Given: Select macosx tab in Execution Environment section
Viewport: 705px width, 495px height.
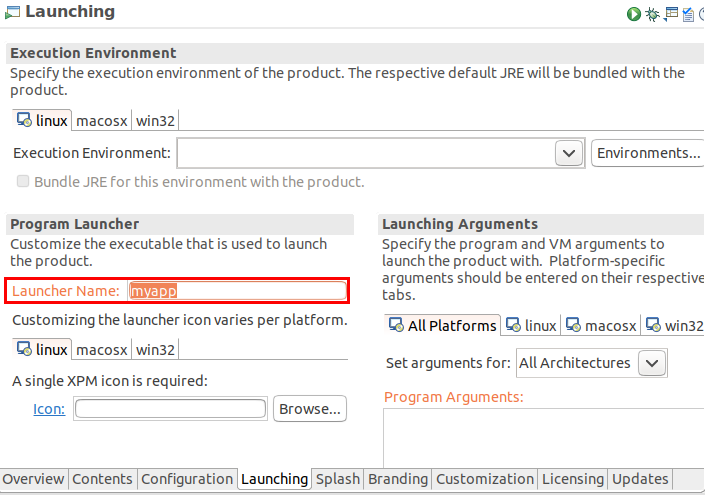Looking at the screenshot, I should pyautogui.click(x=102, y=121).
